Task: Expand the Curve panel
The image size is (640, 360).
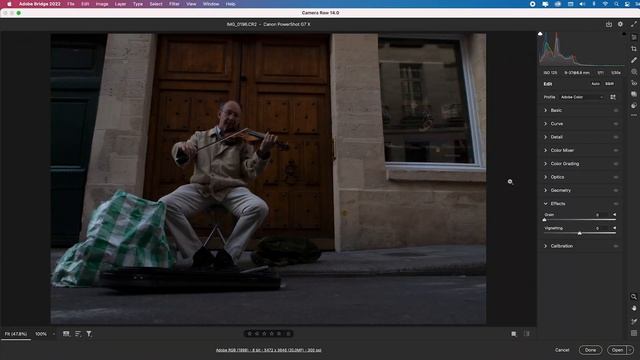Action: (x=545, y=124)
